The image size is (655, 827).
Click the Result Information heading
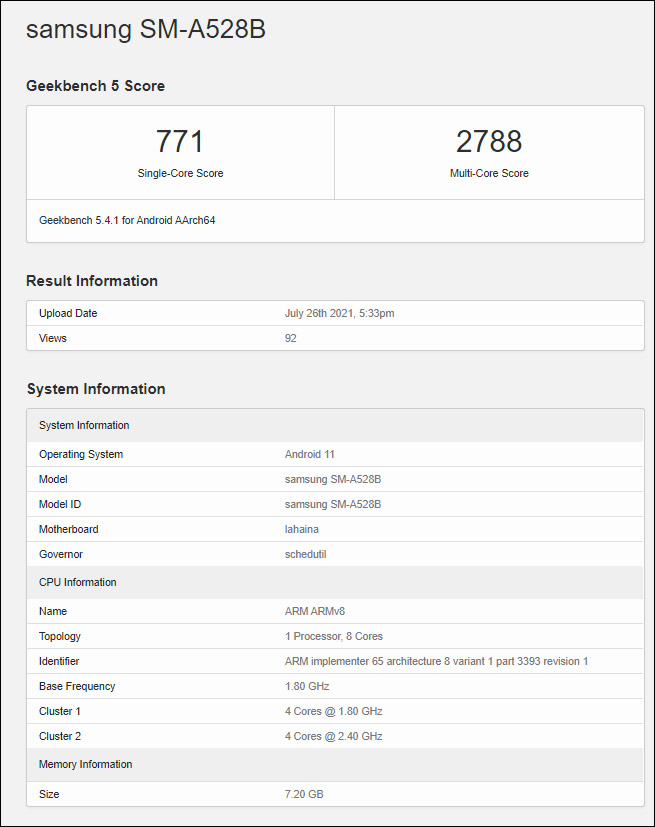92,281
